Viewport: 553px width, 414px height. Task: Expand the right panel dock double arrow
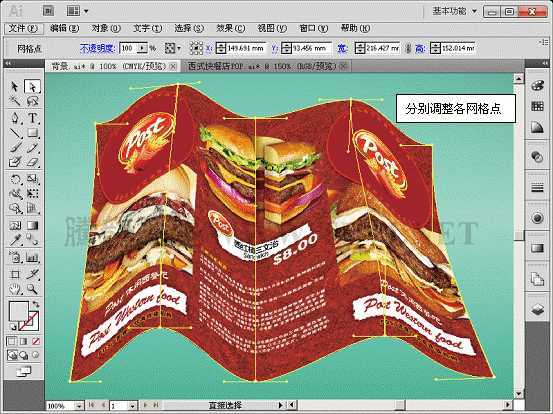coord(546,63)
